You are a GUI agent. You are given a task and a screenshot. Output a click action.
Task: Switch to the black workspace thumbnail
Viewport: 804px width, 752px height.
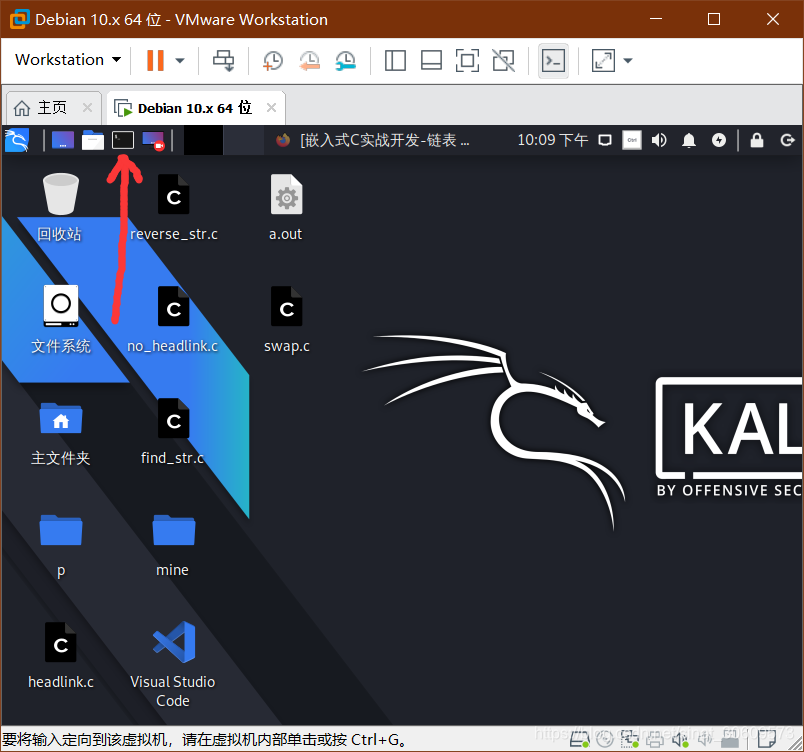[x=203, y=140]
